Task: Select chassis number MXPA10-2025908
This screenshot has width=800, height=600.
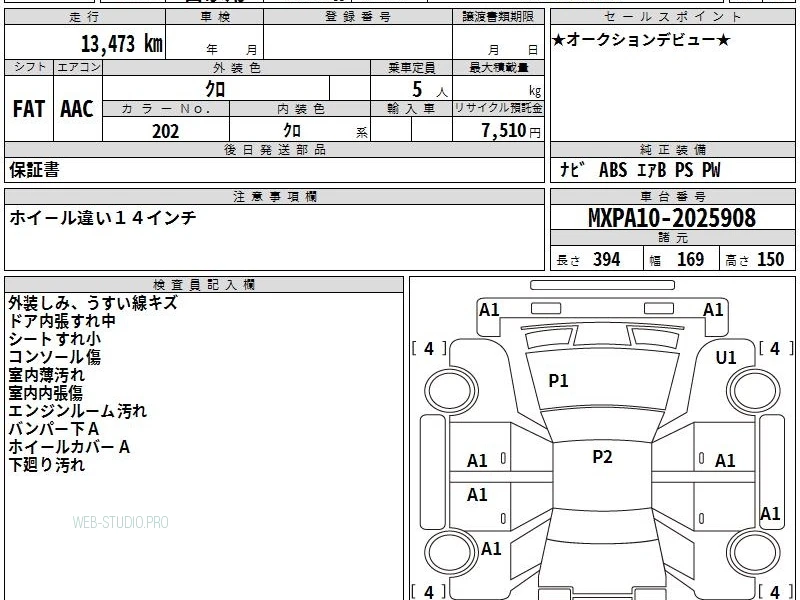Action: click(672, 218)
